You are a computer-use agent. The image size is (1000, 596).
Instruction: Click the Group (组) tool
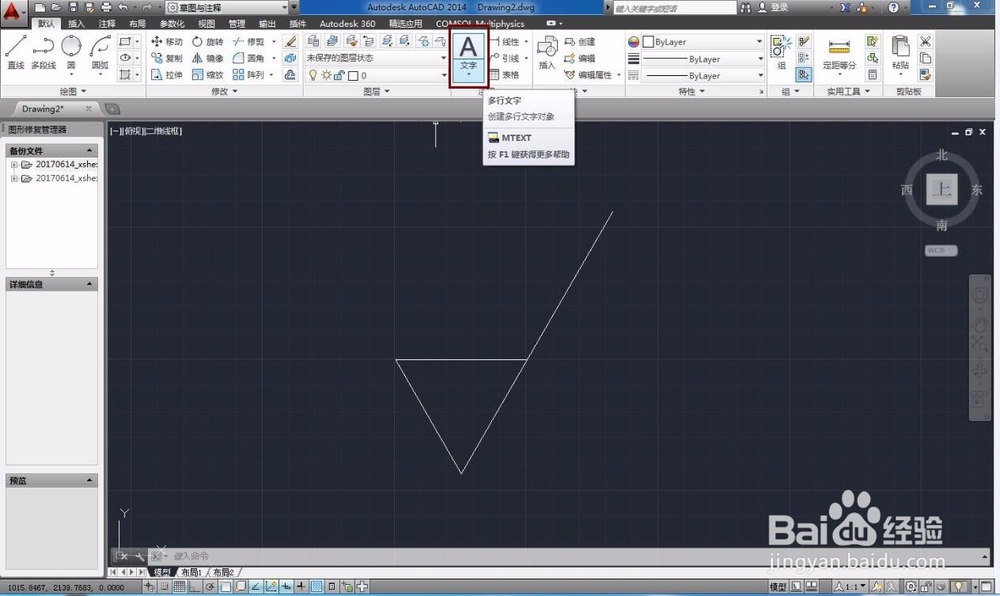[781, 52]
